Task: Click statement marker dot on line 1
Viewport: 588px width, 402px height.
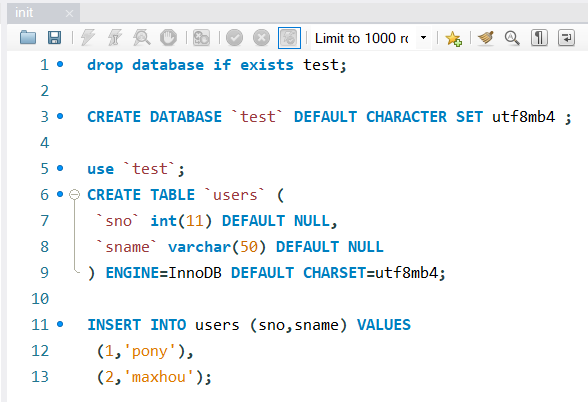Action: point(60,64)
